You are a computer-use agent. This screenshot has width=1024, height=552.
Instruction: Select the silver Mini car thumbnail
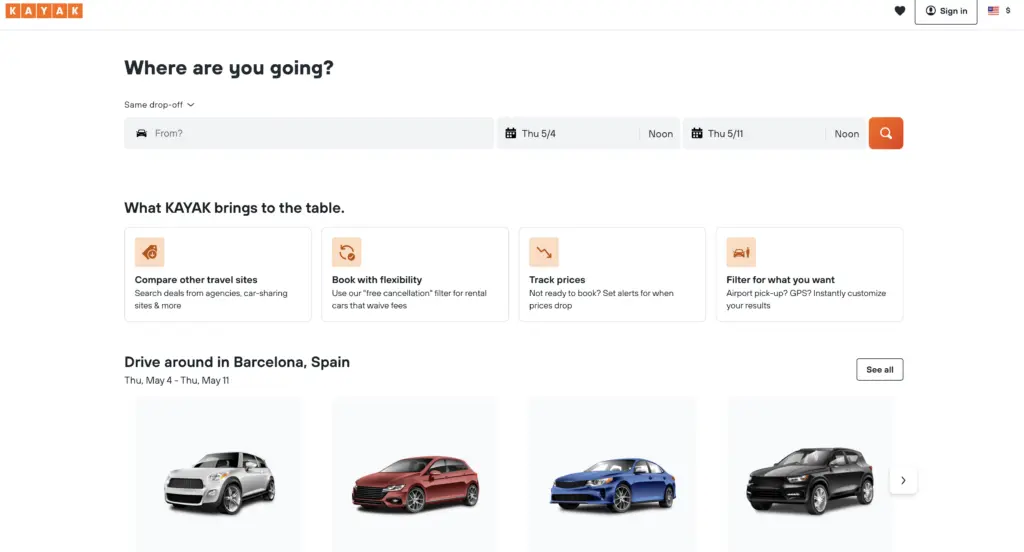click(219, 482)
